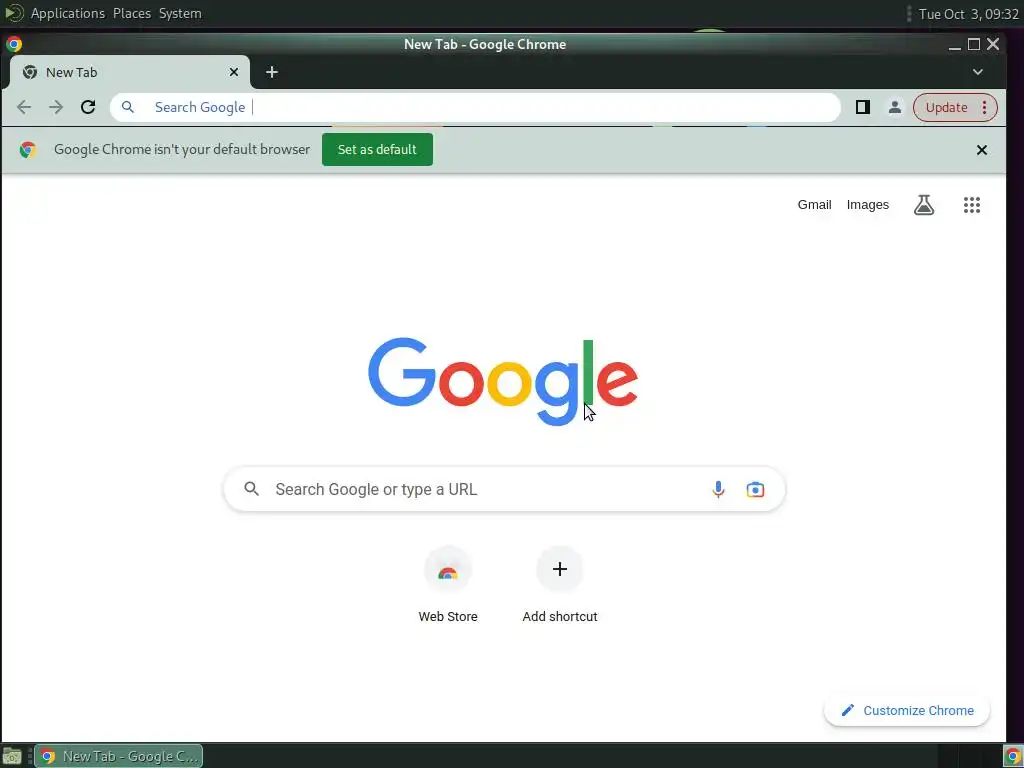The height and width of the screenshot is (768, 1024).
Task: Click the address bar magnifier icon
Action: click(128, 107)
